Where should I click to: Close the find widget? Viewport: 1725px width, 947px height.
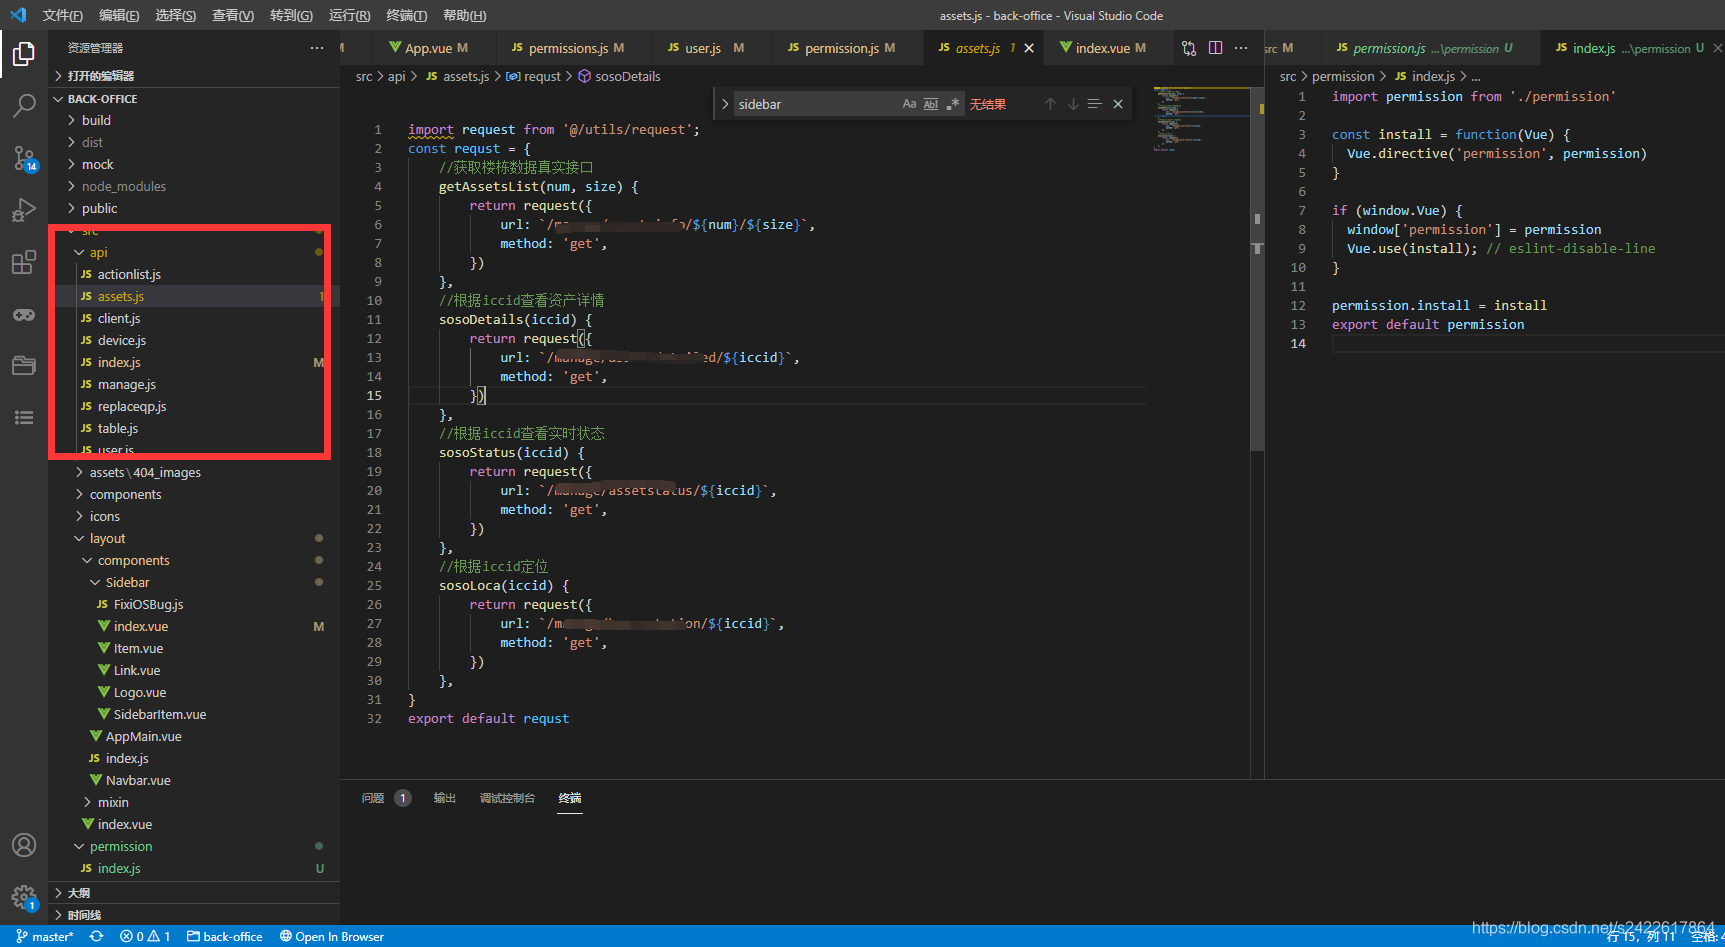coord(1118,104)
